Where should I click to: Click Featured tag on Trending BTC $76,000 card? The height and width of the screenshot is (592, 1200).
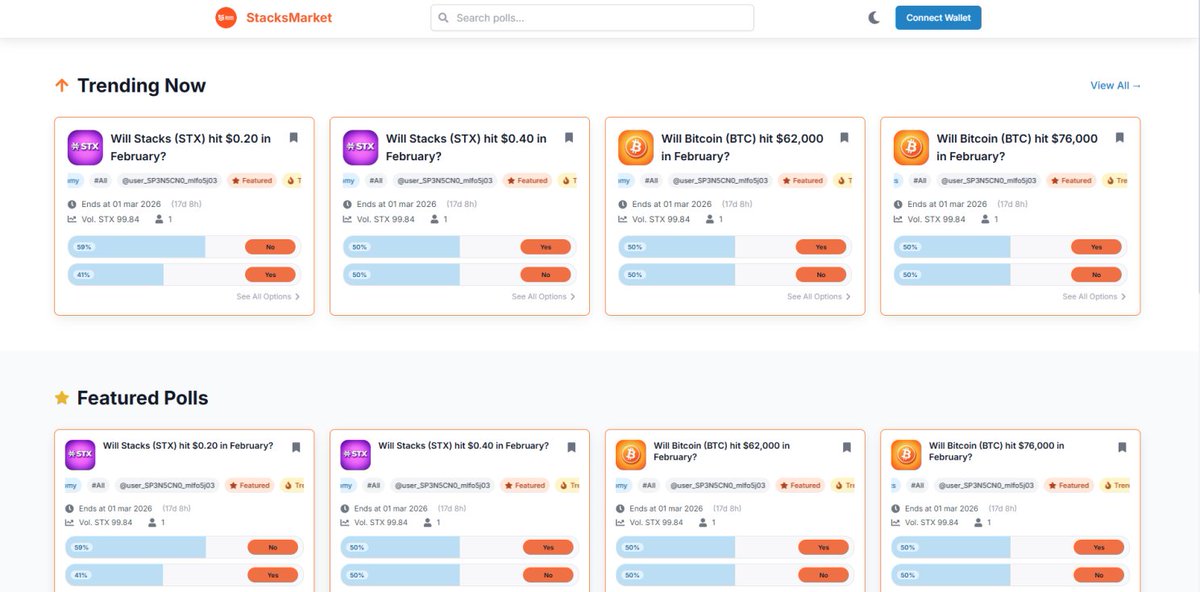[1072, 181]
